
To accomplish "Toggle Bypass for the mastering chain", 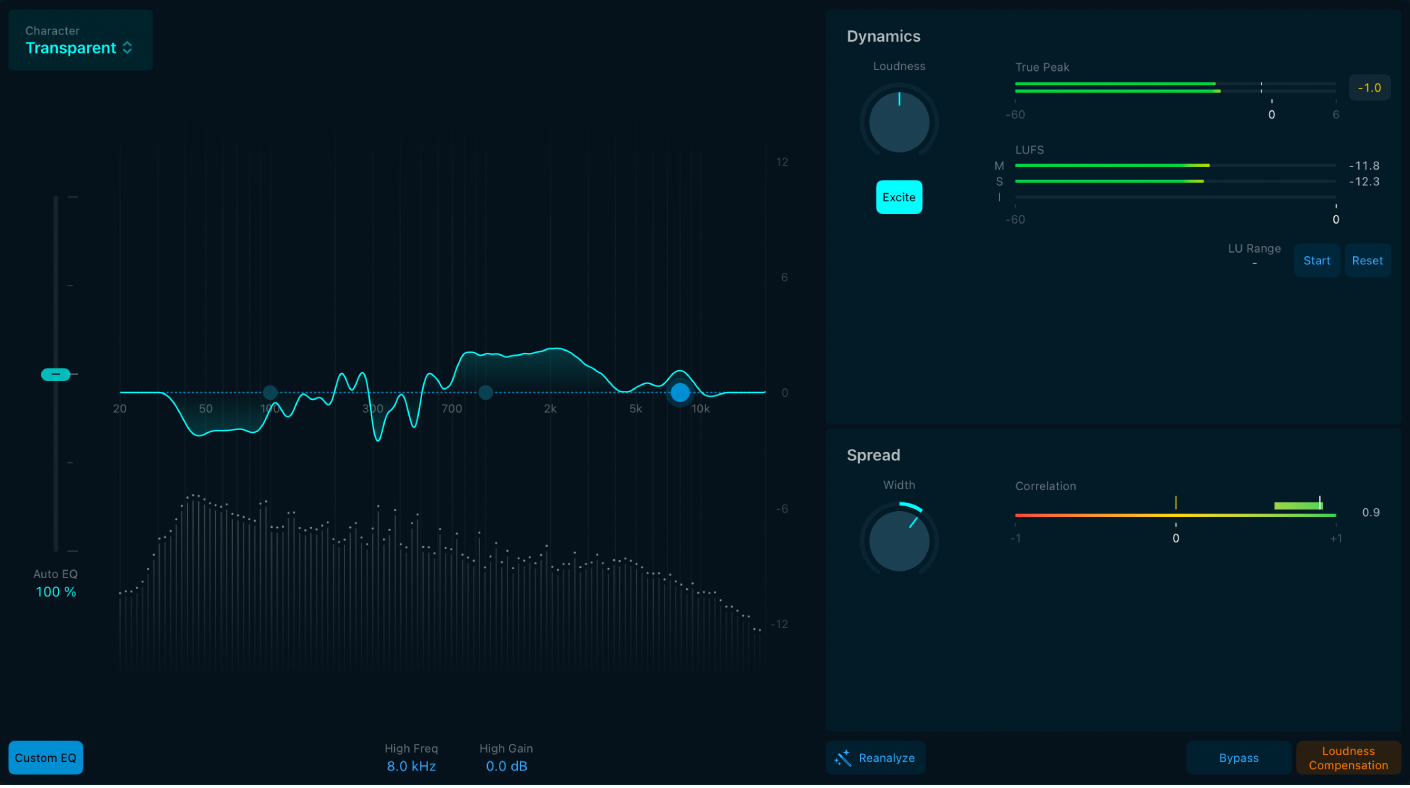I will [1238, 757].
